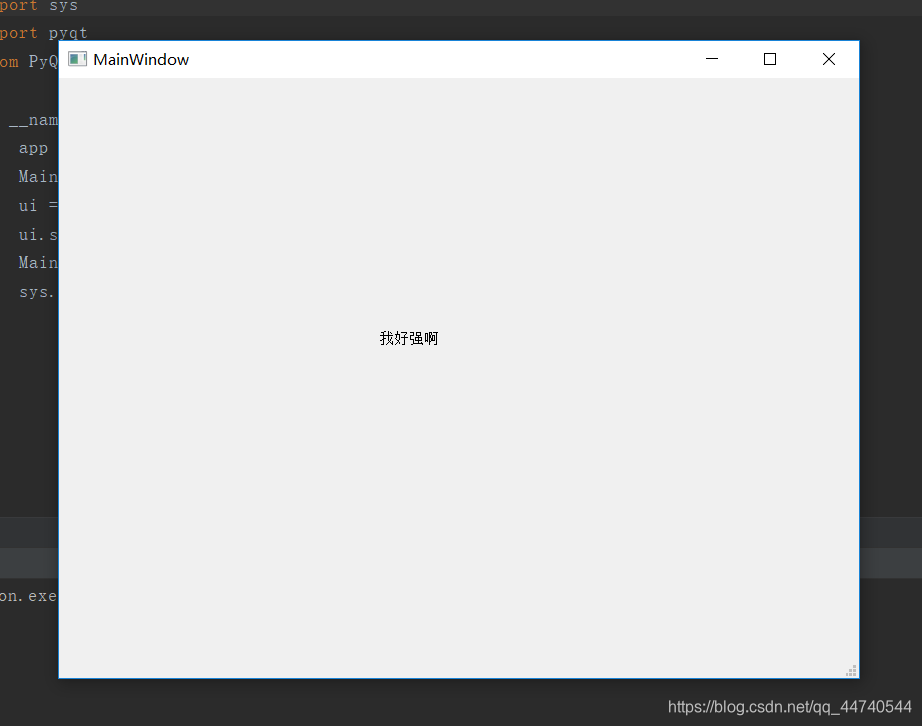The image size is (922, 726).
Task: Select the label 我好强啊
Action: point(408,338)
